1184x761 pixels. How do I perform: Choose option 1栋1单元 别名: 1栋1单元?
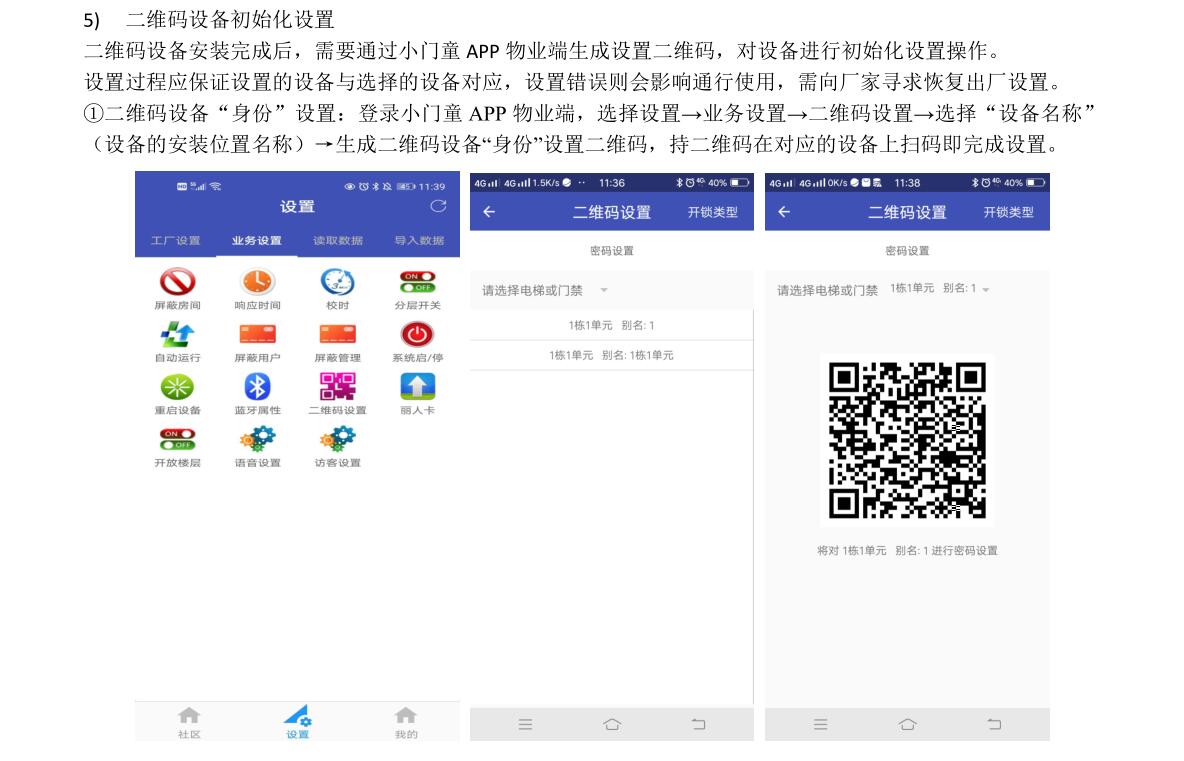(612, 355)
